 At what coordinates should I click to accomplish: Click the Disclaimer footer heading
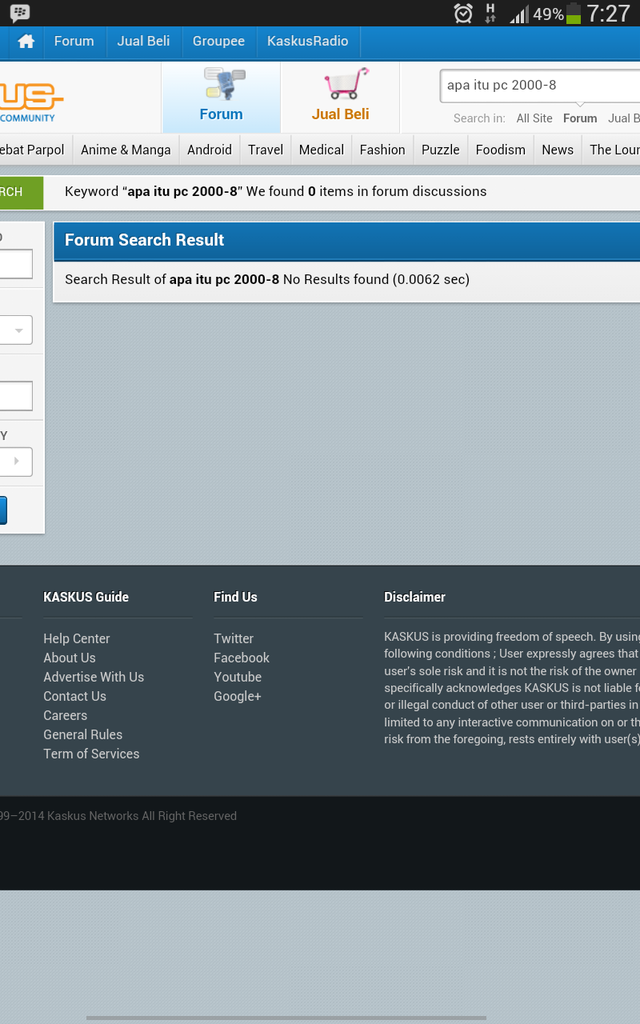(415, 597)
